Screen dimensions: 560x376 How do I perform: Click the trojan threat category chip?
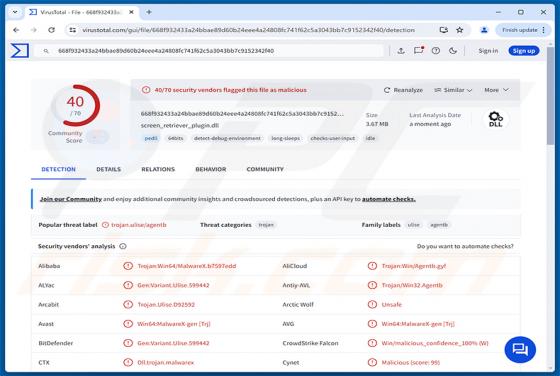(266, 225)
